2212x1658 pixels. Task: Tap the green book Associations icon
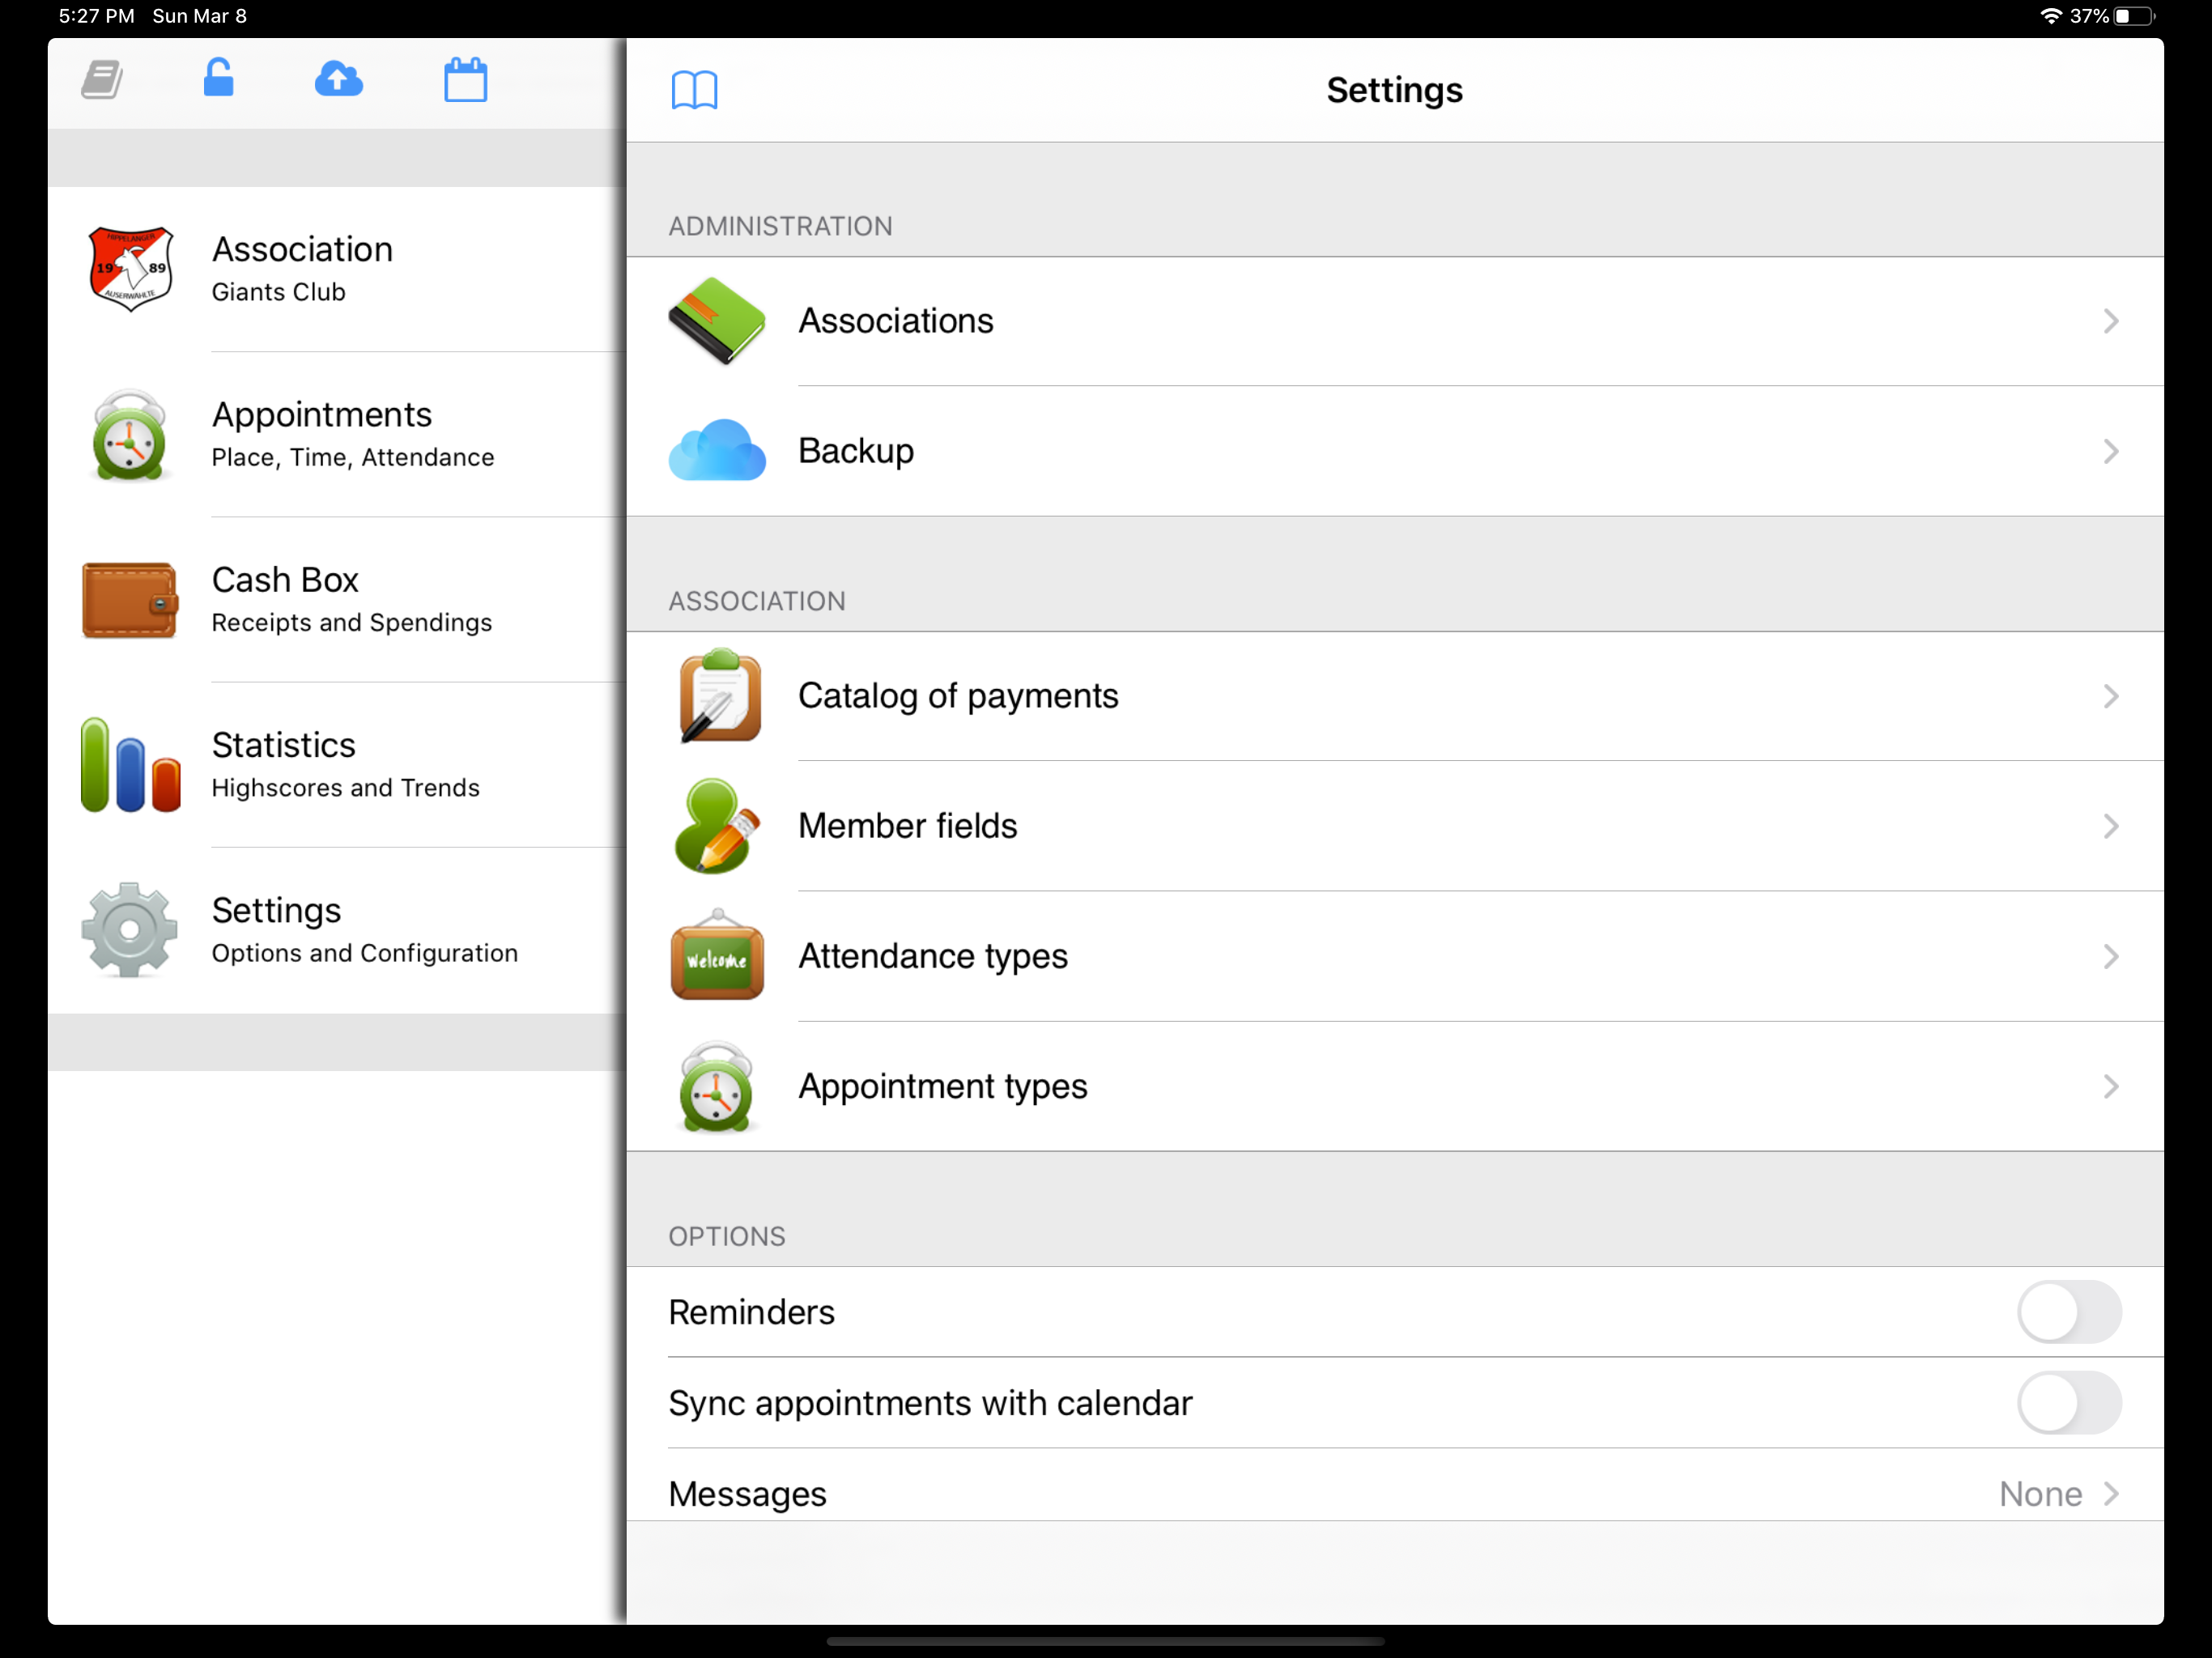[x=717, y=321]
